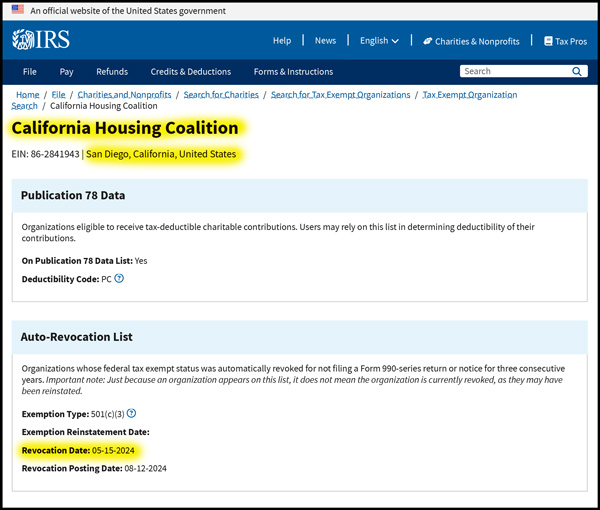This screenshot has height=510, width=600.
Task: Open the Refunds menu
Action: (x=112, y=72)
